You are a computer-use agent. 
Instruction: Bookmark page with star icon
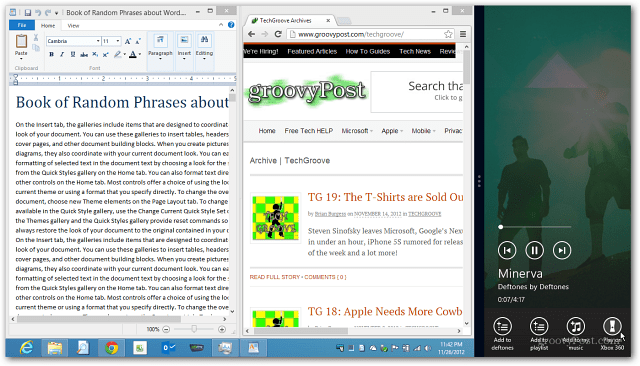(x=448, y=34)
